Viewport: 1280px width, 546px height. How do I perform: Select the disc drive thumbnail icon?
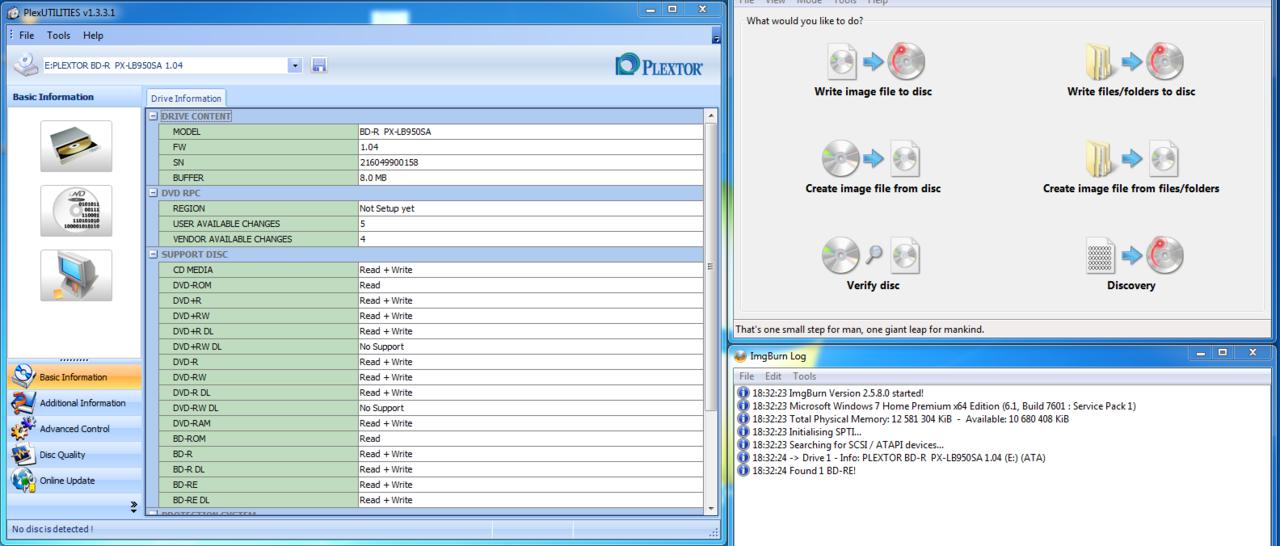76,146
